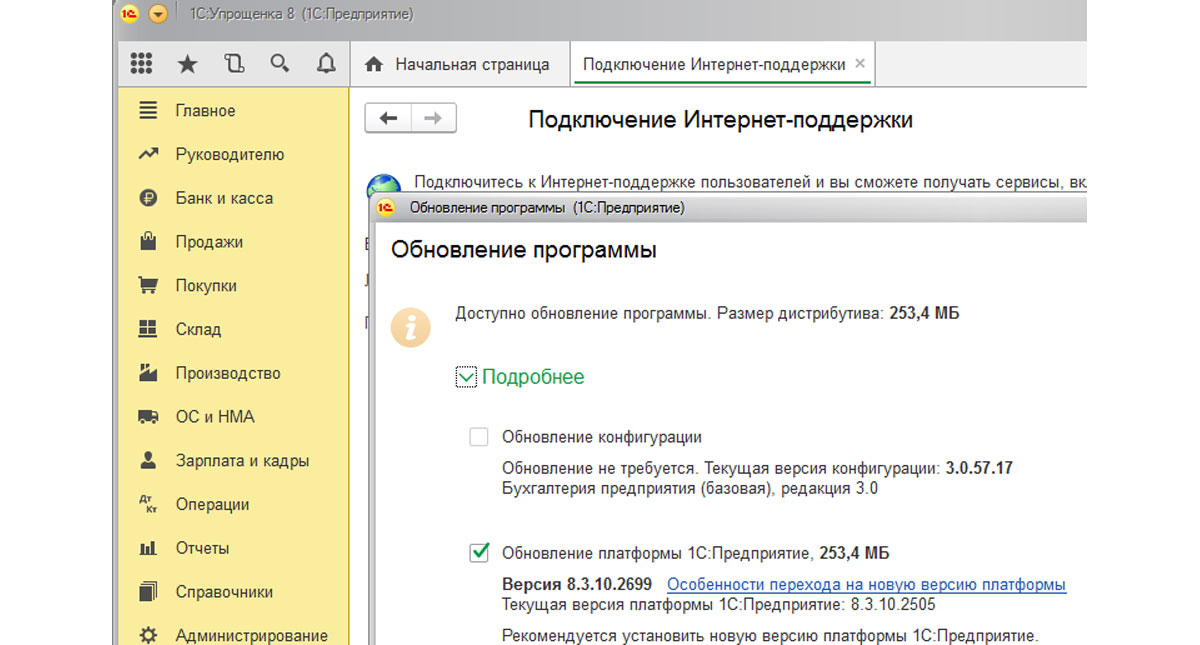Click the Бухгалтерия предприятия (базовая), редакция 3.0 text
1200x645 pixels.
tap(690, 488)
